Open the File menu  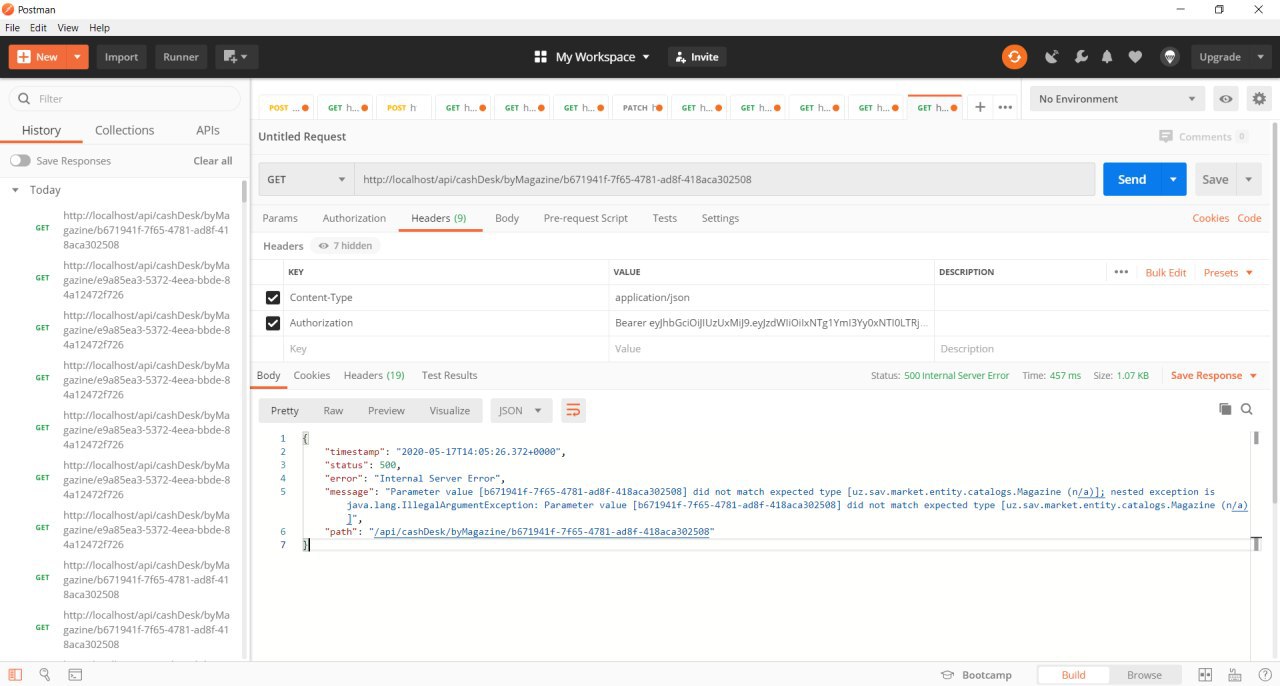(13, 28)
